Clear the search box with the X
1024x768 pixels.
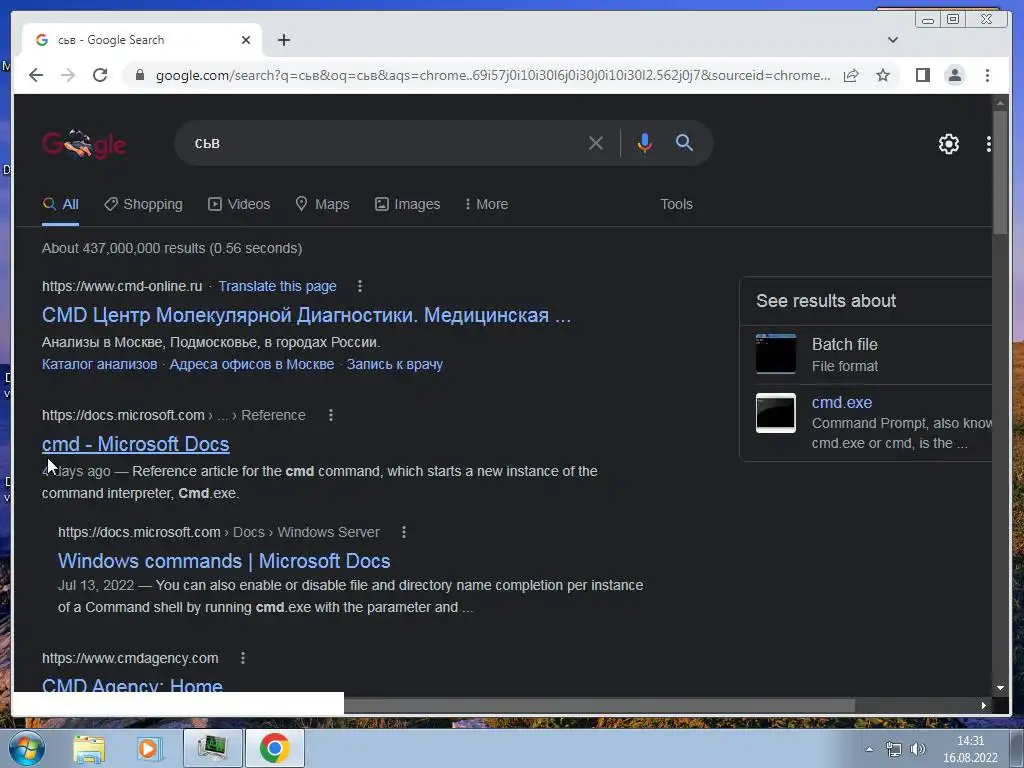click(x=596, y=143)
